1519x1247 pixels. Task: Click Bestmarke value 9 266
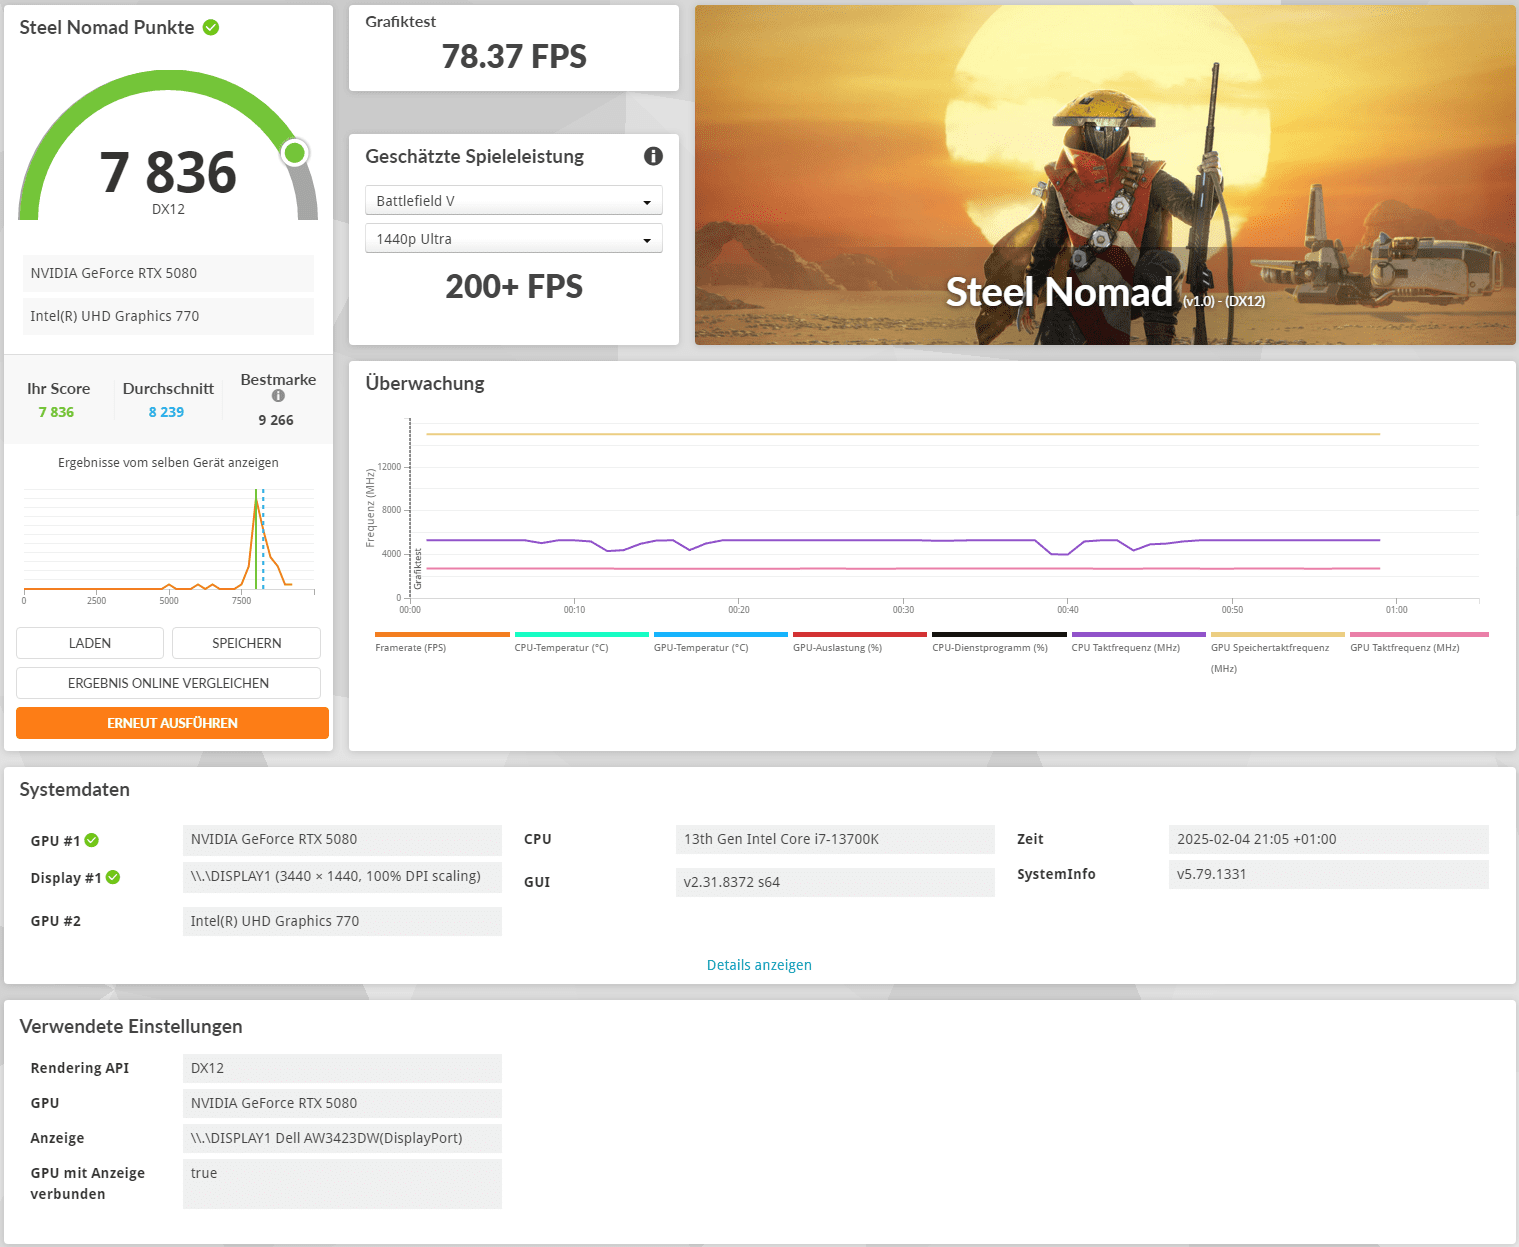tap(276, 420)
